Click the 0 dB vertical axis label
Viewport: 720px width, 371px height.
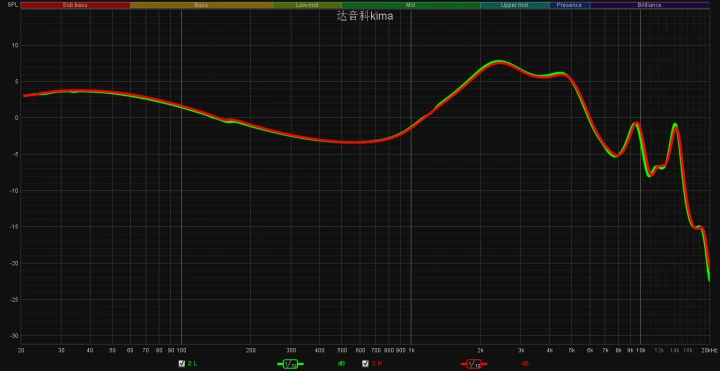pos(17,118)
